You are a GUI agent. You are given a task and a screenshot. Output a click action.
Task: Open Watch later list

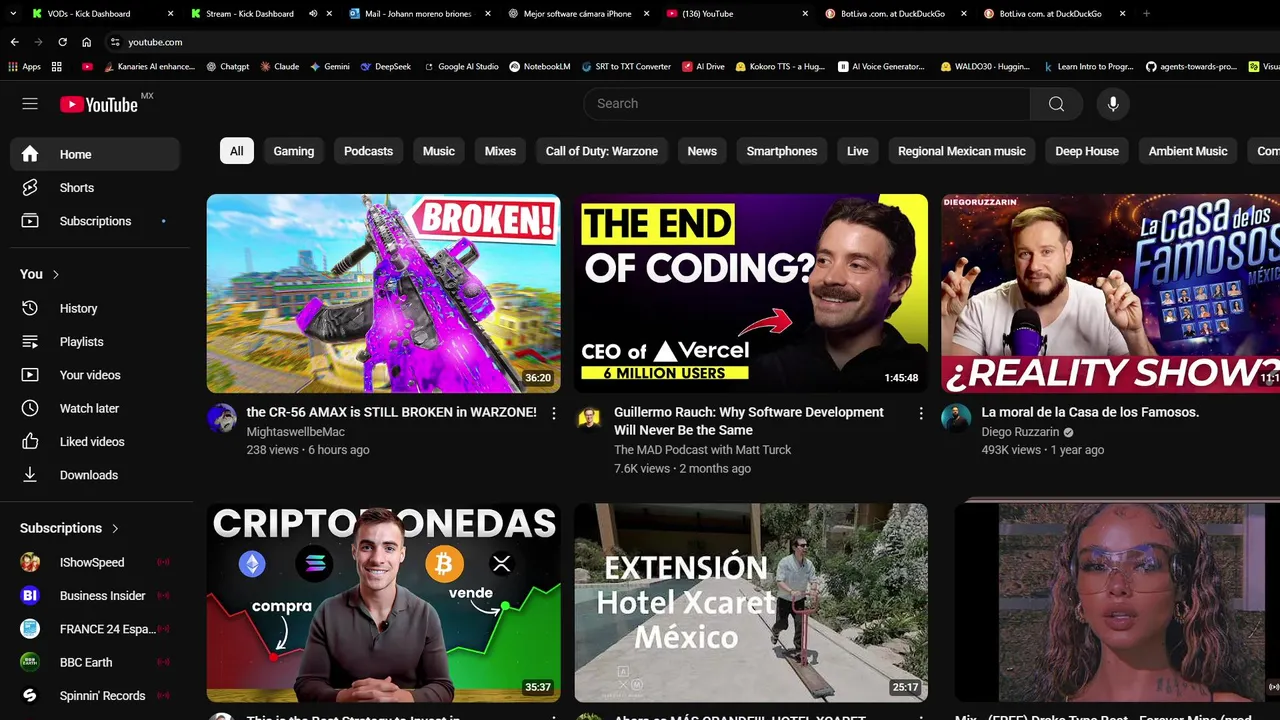pos(95,408)
